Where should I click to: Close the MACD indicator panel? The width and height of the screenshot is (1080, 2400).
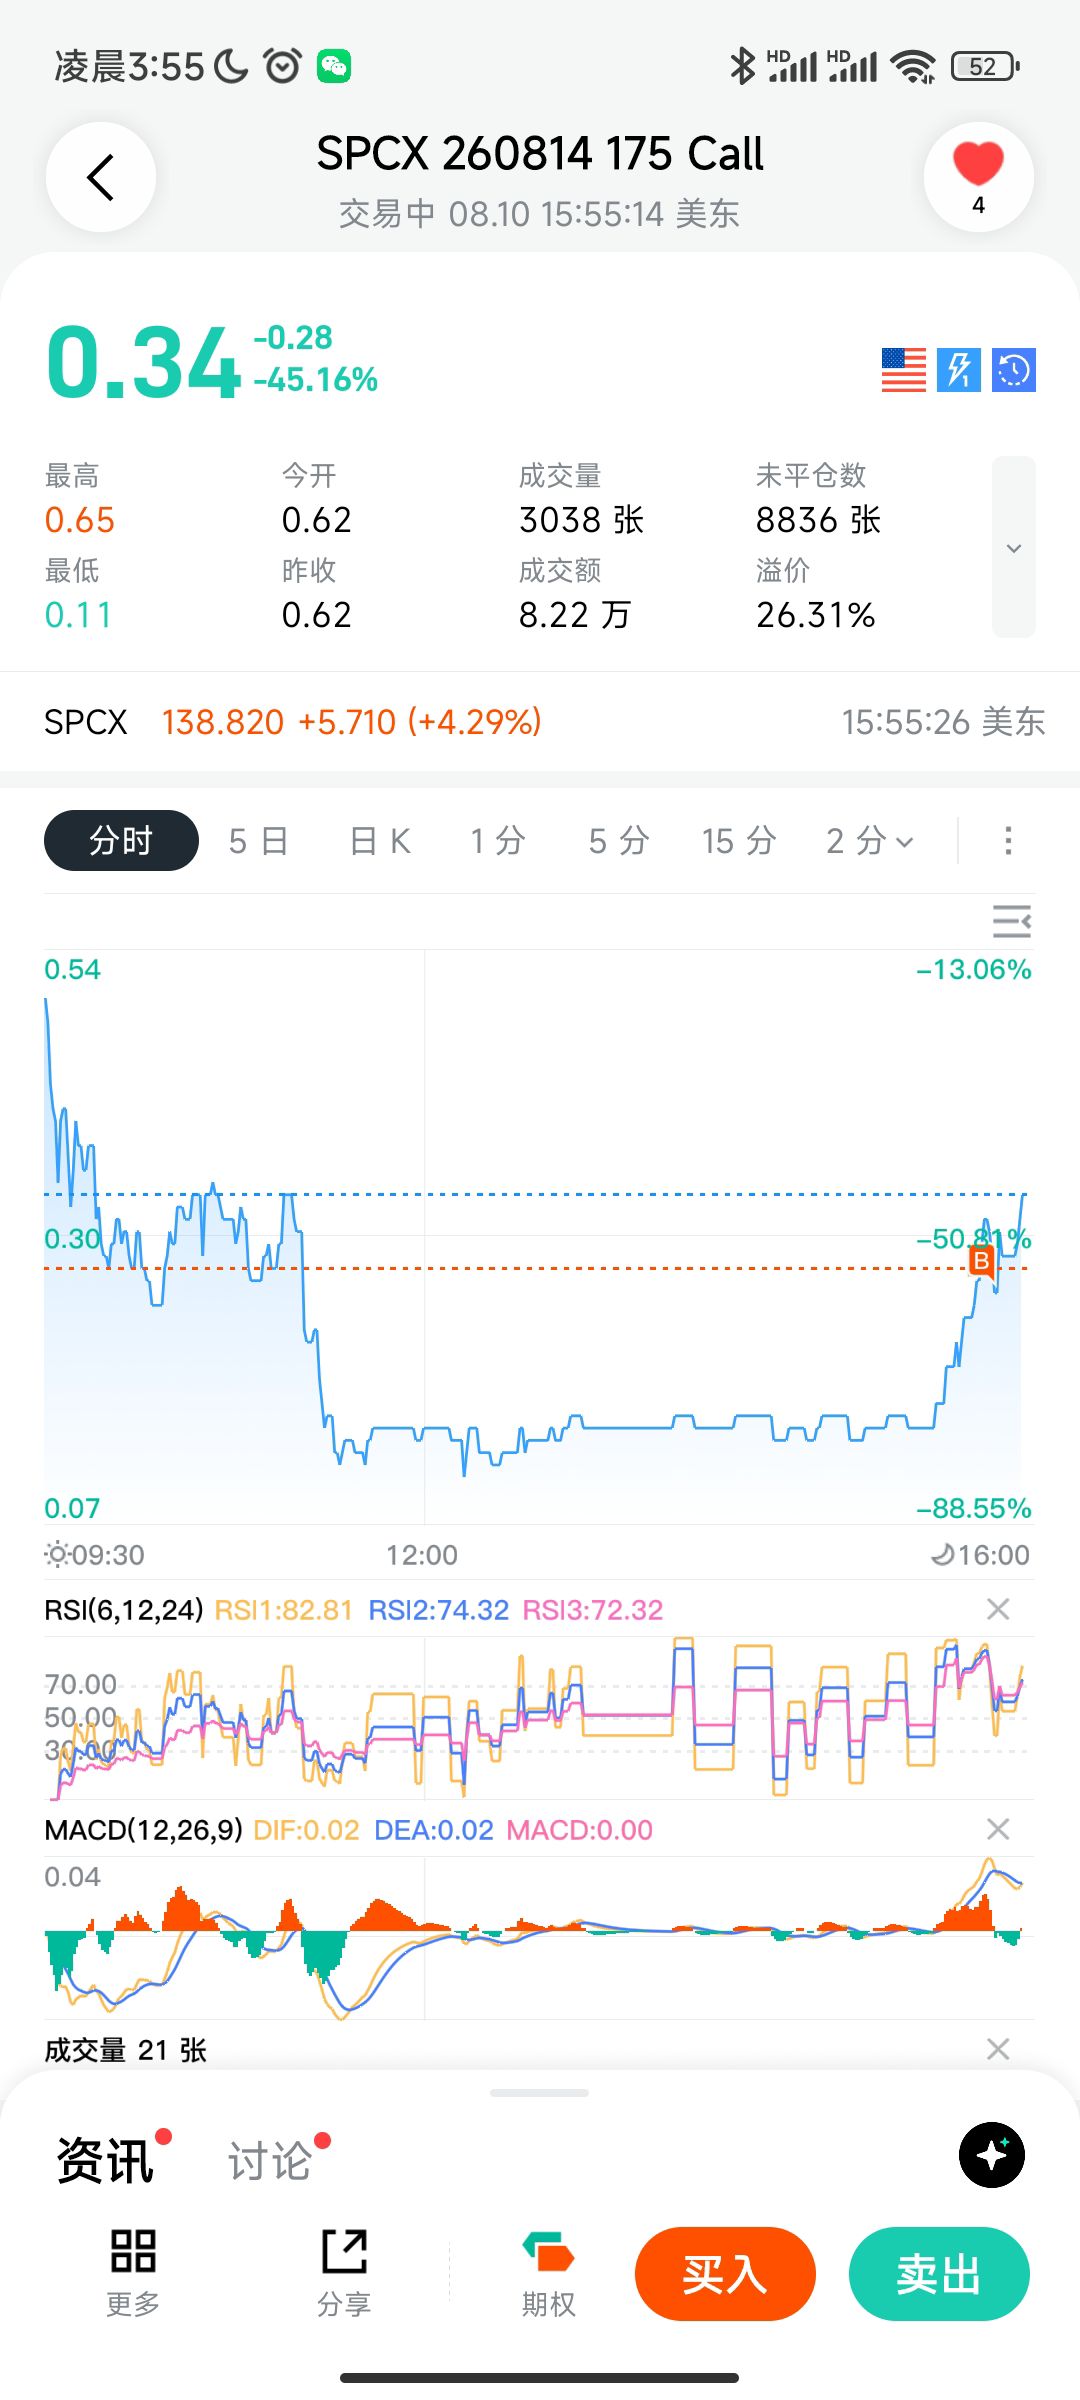tap(998, 1829)
